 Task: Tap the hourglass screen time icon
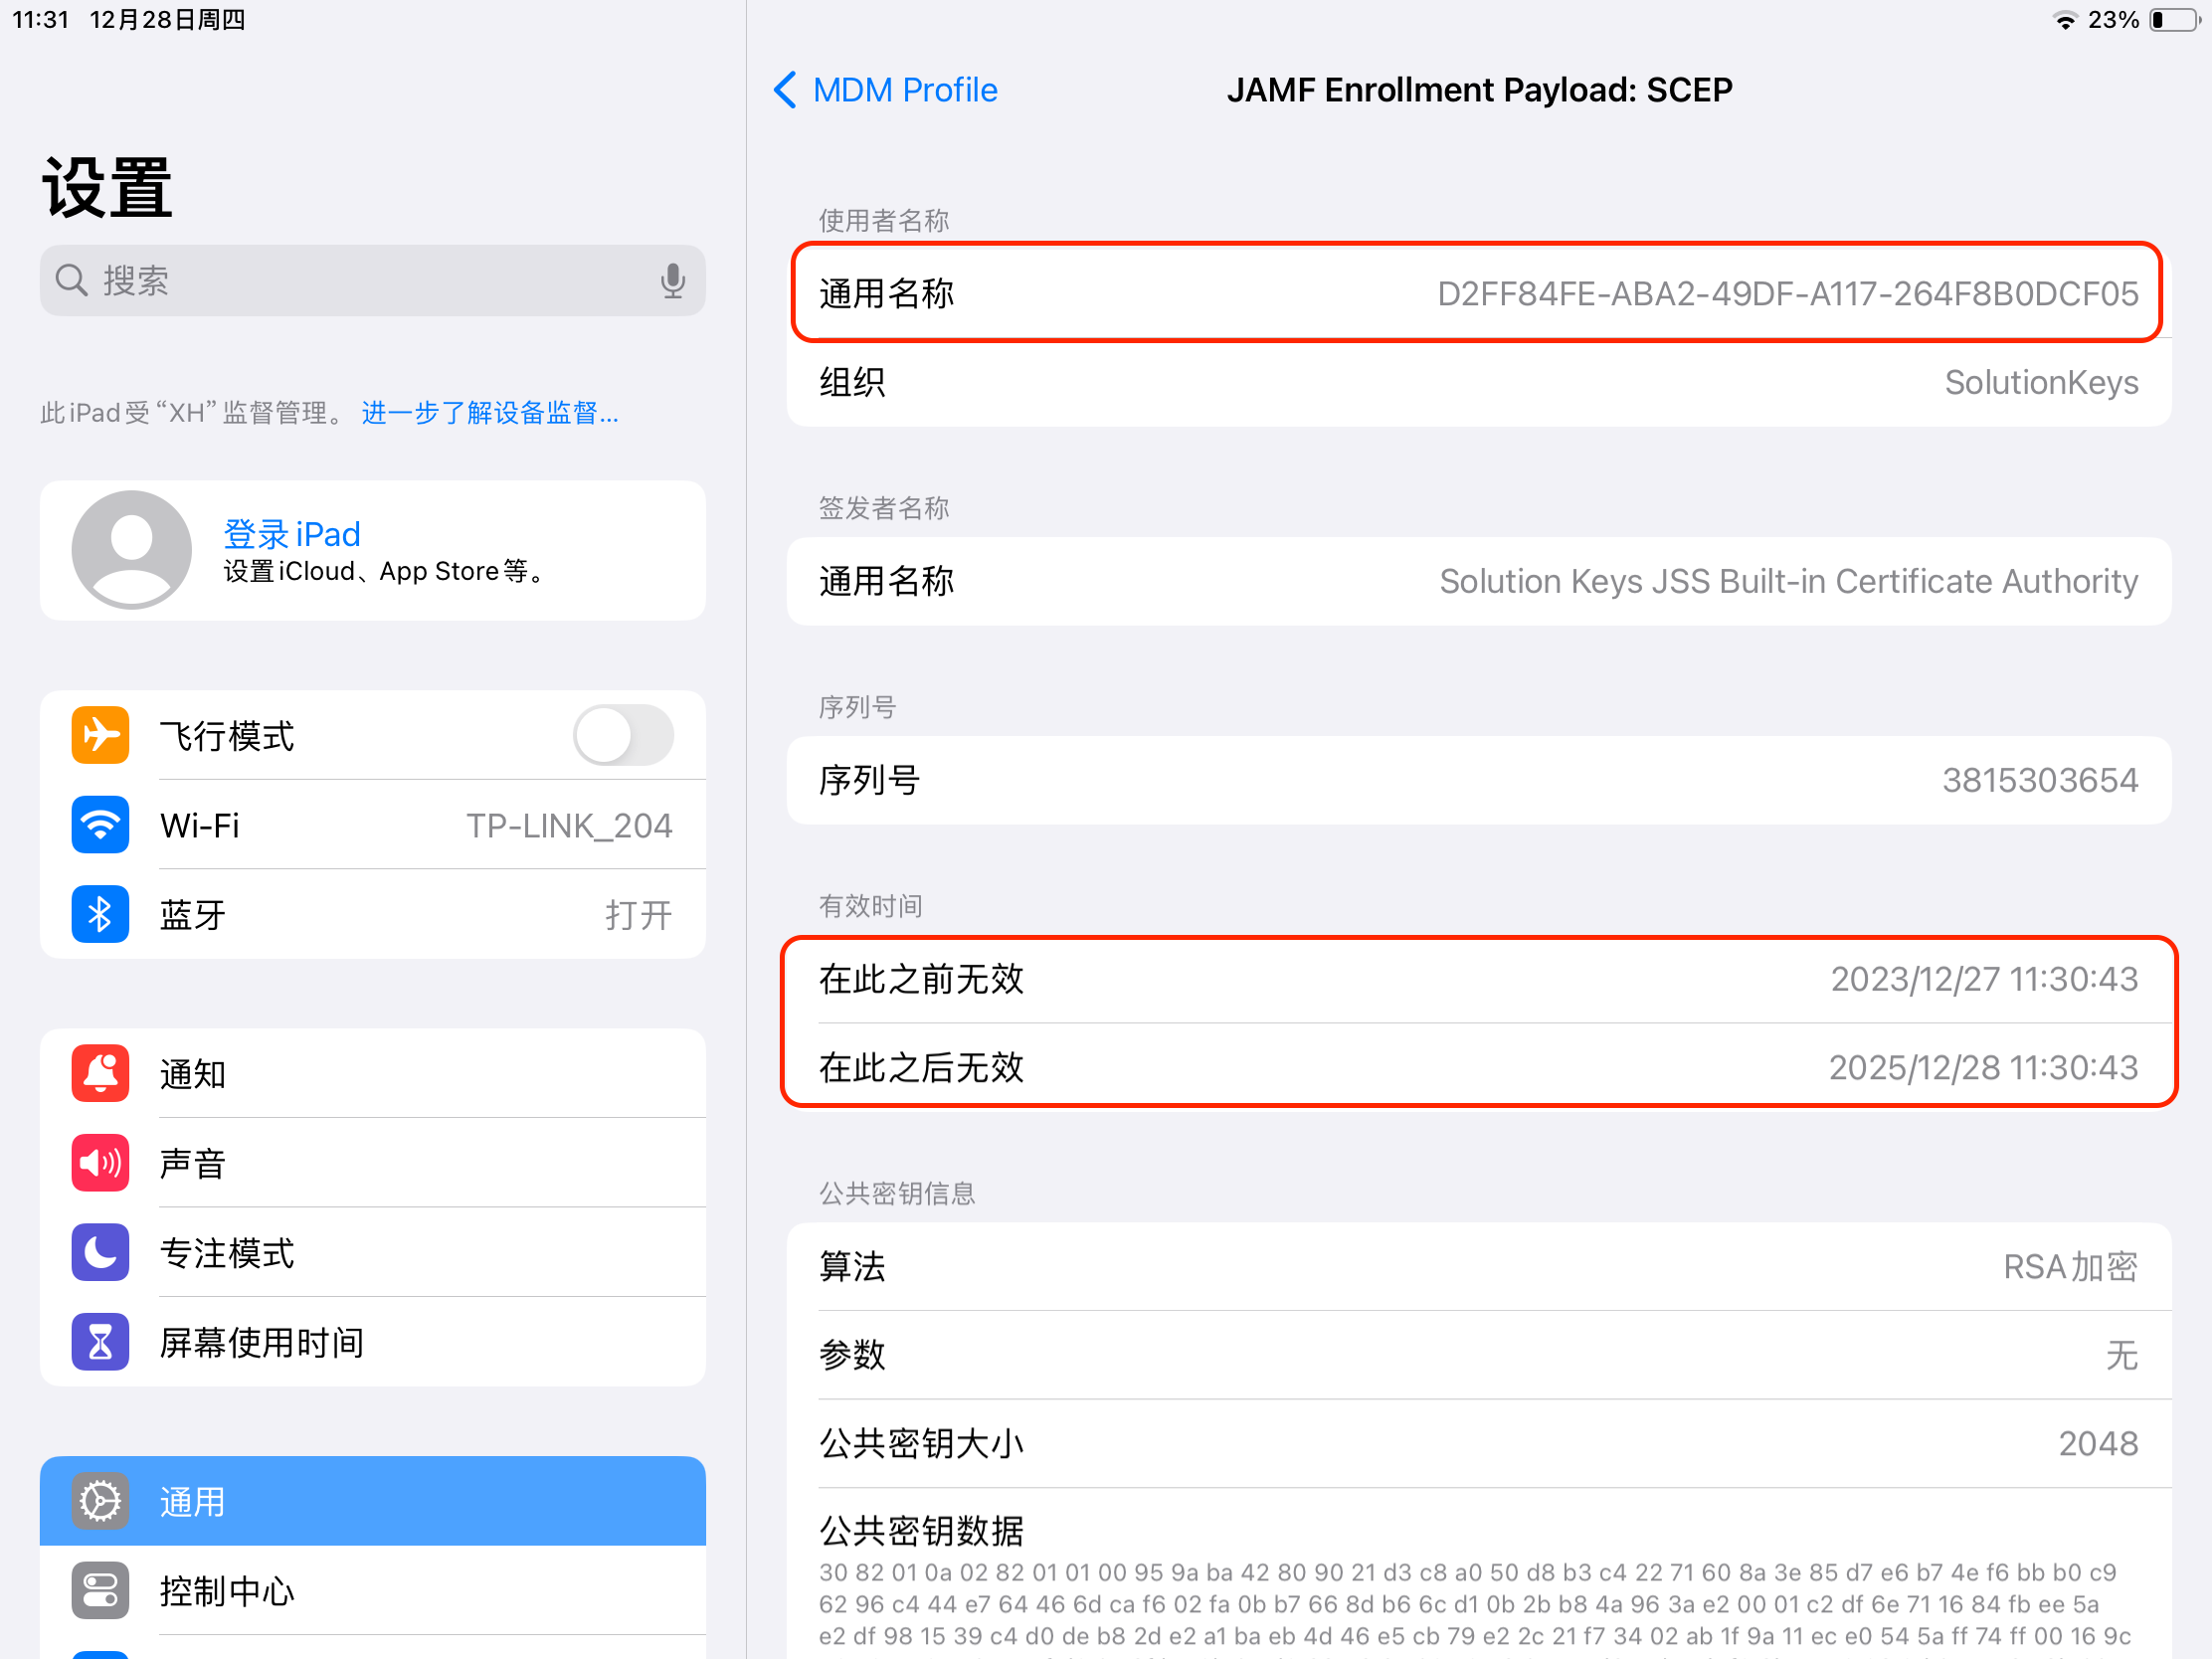(100, 1342)
